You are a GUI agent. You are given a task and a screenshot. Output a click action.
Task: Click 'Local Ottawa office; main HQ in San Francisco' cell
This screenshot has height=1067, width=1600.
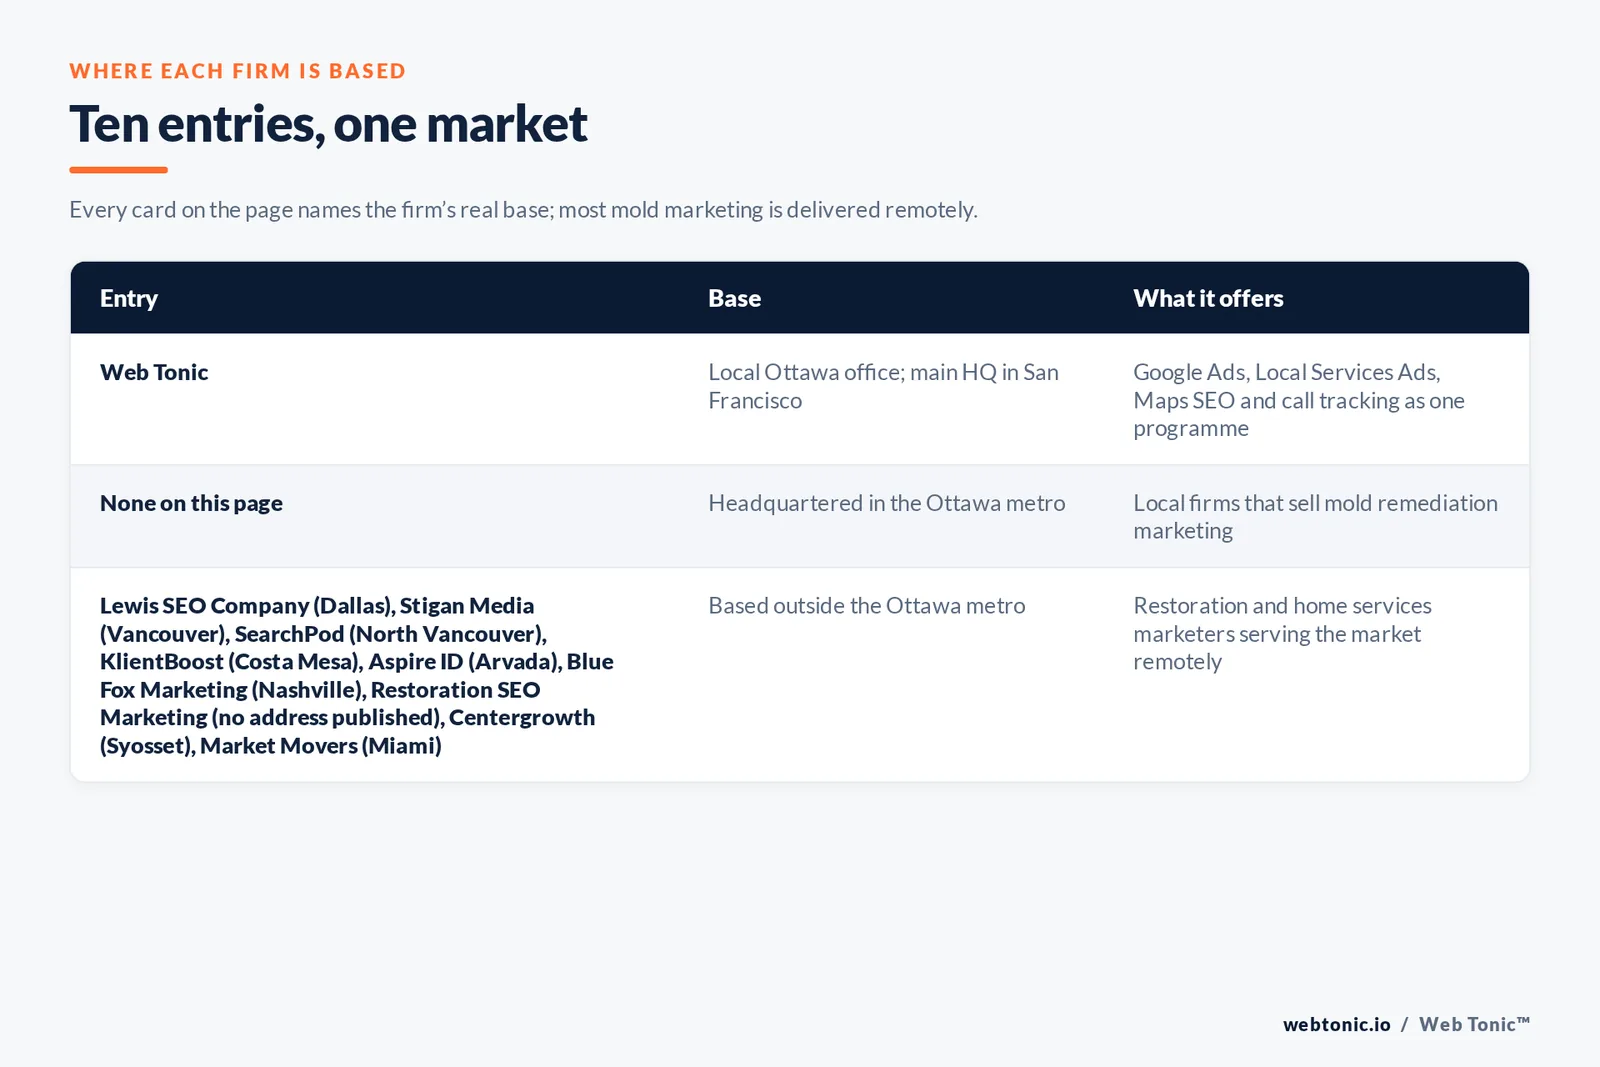(883, 386)
